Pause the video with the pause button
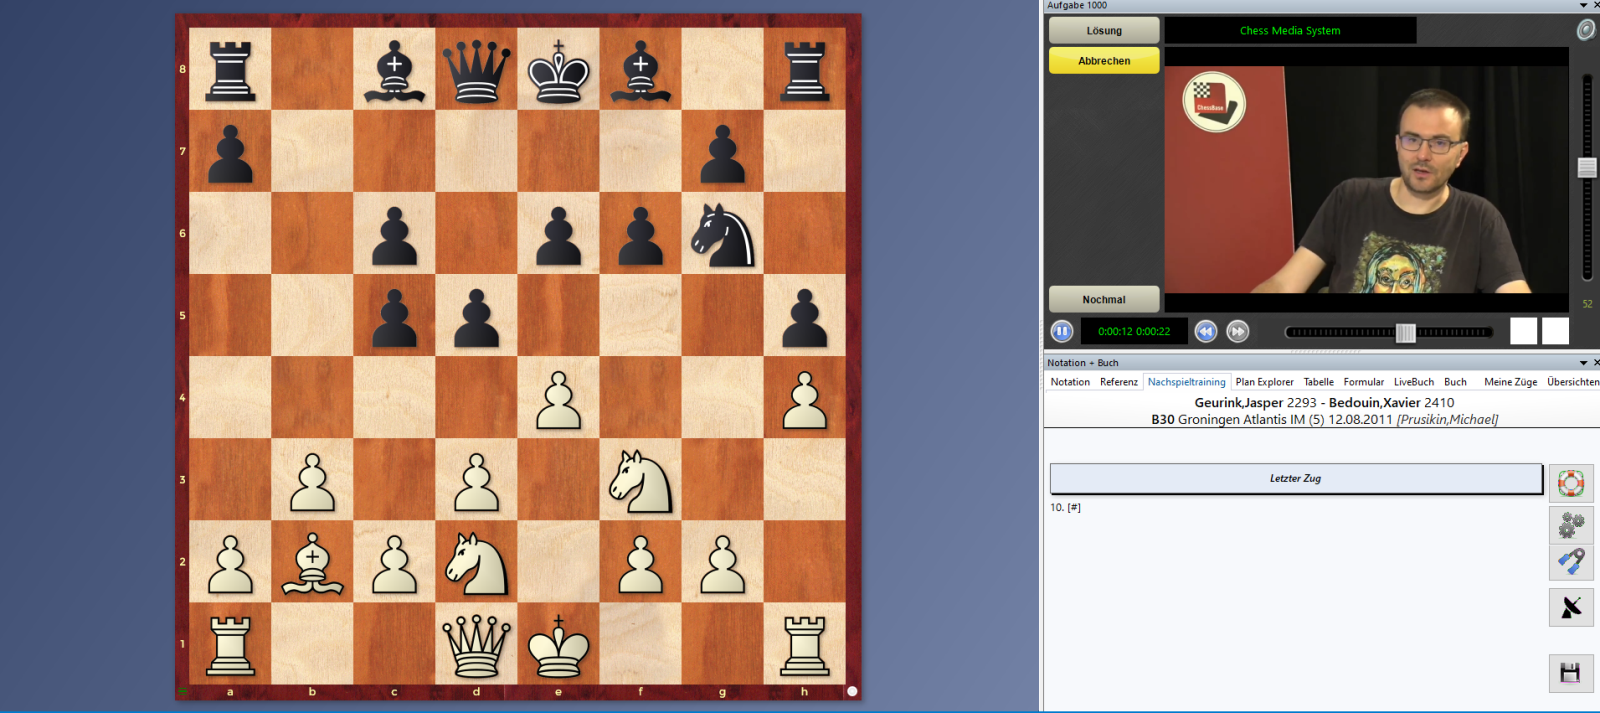This screenshot has height=713, width=1600. click(1062, 331)
